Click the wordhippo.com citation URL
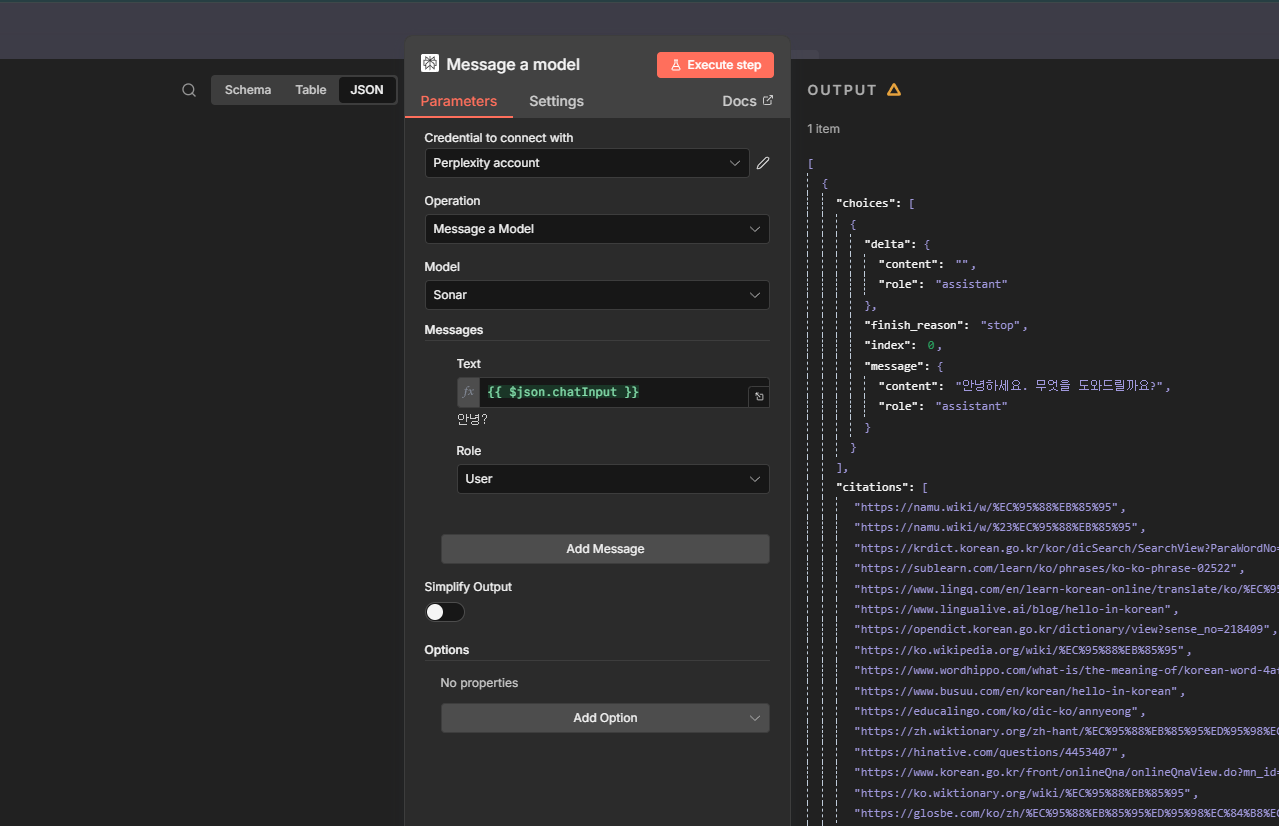1279x826 pixels. 1066,670
